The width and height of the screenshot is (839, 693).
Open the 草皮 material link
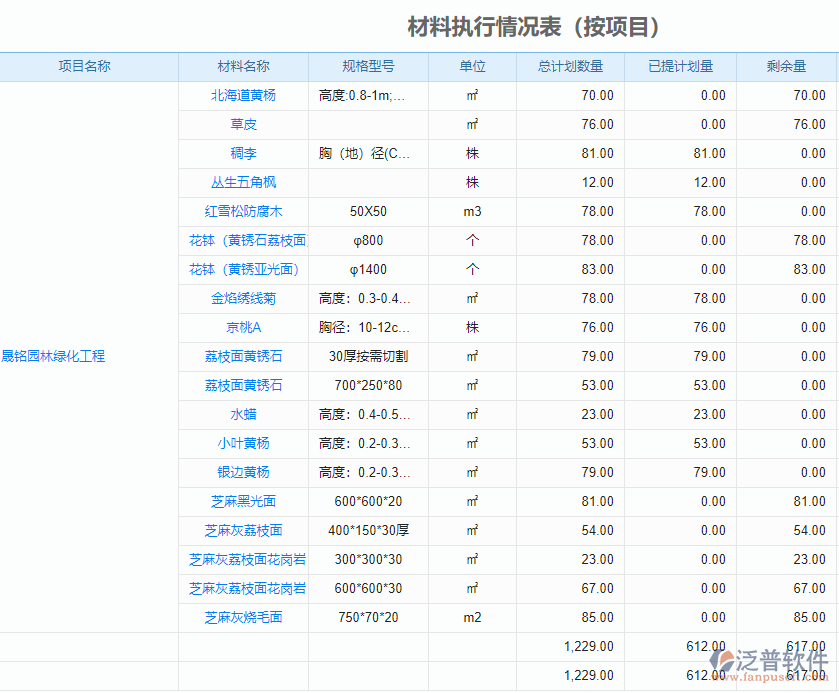tap(243, 125)
